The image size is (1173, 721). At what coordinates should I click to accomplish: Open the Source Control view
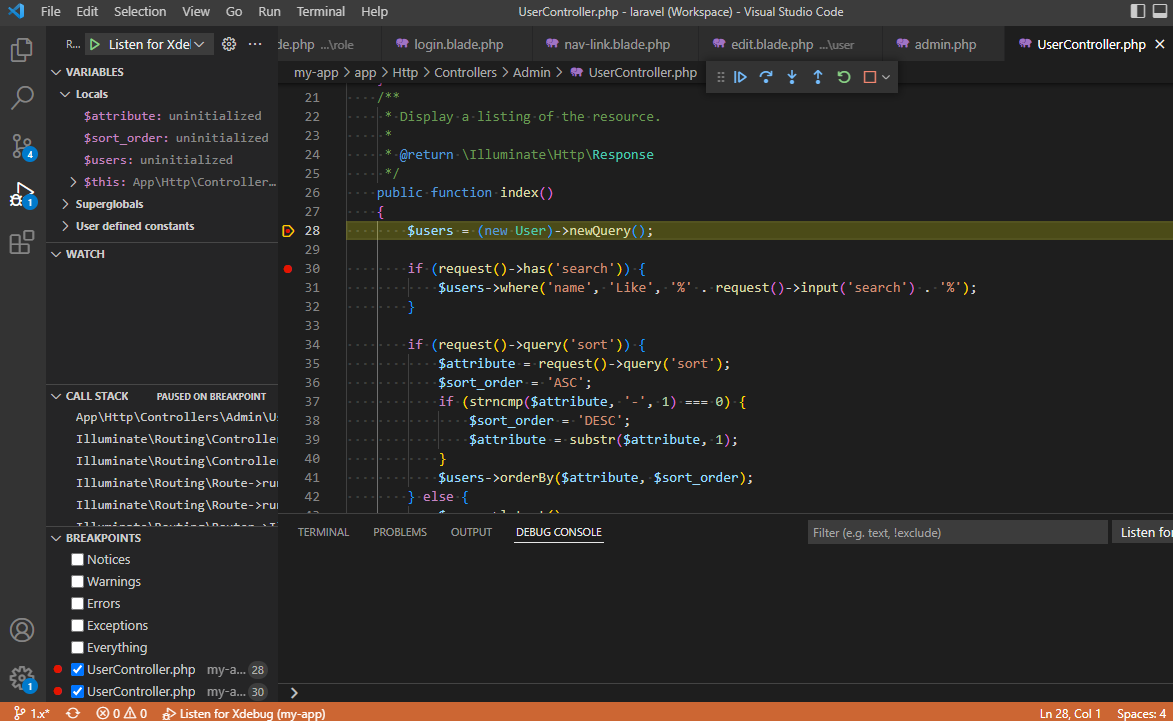(x=22, y=146)
